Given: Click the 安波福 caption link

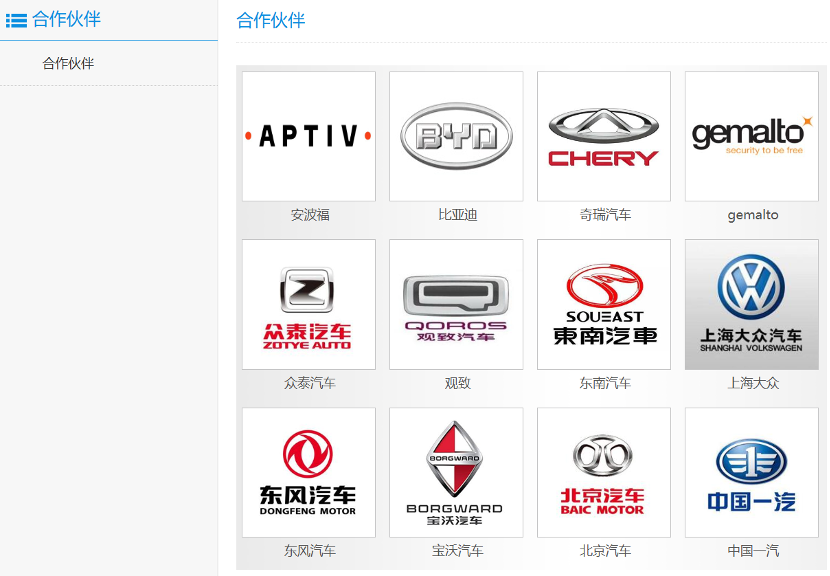Looking at the screenshot, I should (310, 215).
